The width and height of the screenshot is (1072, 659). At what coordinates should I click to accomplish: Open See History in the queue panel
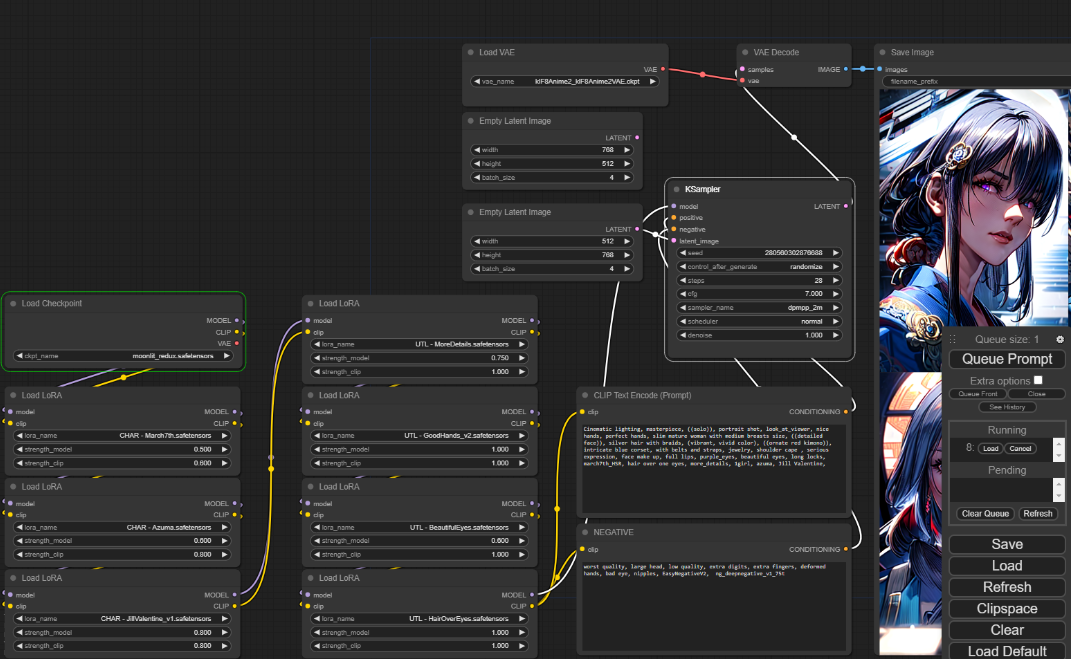click(1007, 407)
